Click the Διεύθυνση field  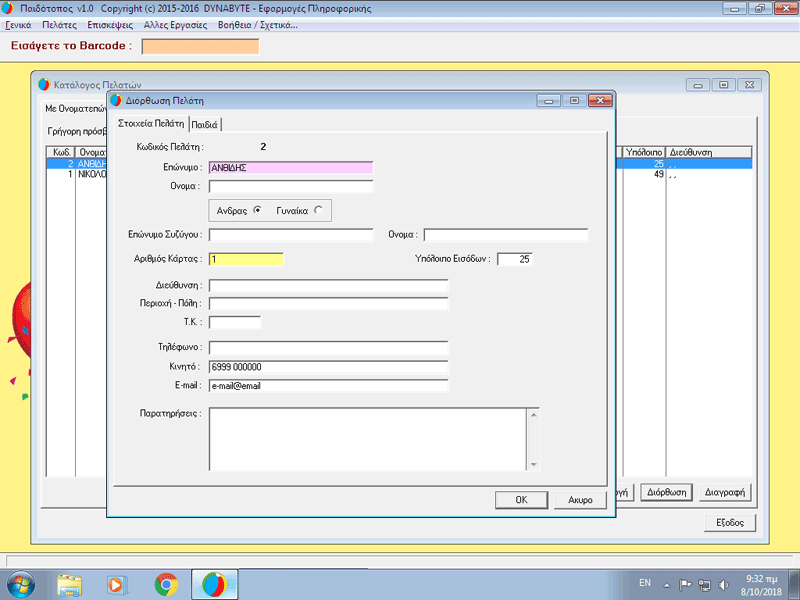point(328,285)
